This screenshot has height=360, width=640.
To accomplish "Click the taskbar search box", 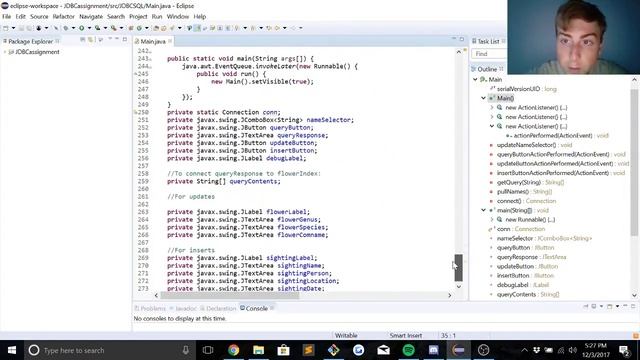I will (x=109, y=350).
